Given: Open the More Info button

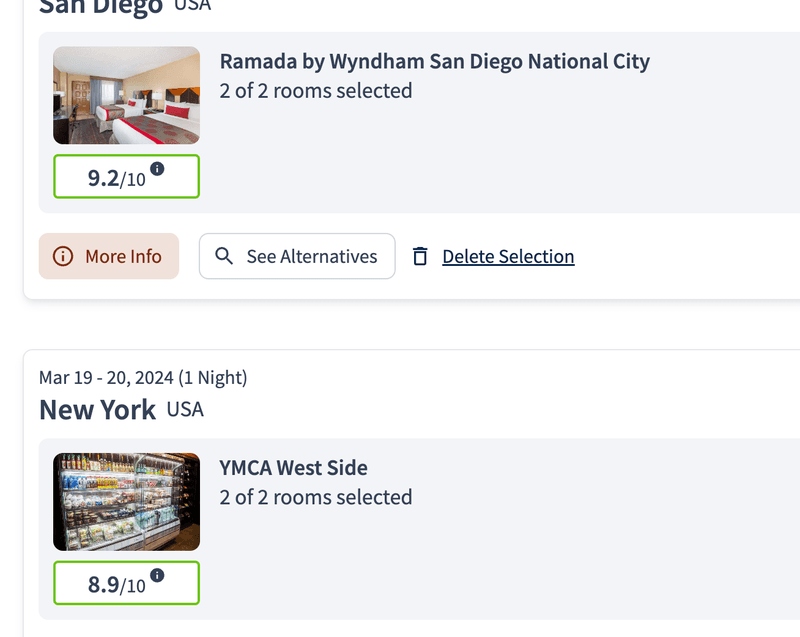Looking at the screenshot, I should pos(109,257).
